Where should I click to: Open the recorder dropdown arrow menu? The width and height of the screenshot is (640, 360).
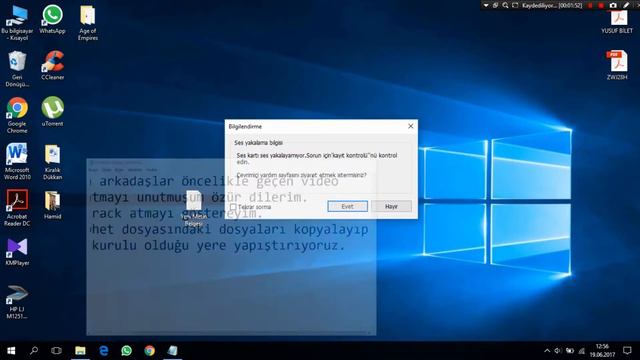coord(486,5)
